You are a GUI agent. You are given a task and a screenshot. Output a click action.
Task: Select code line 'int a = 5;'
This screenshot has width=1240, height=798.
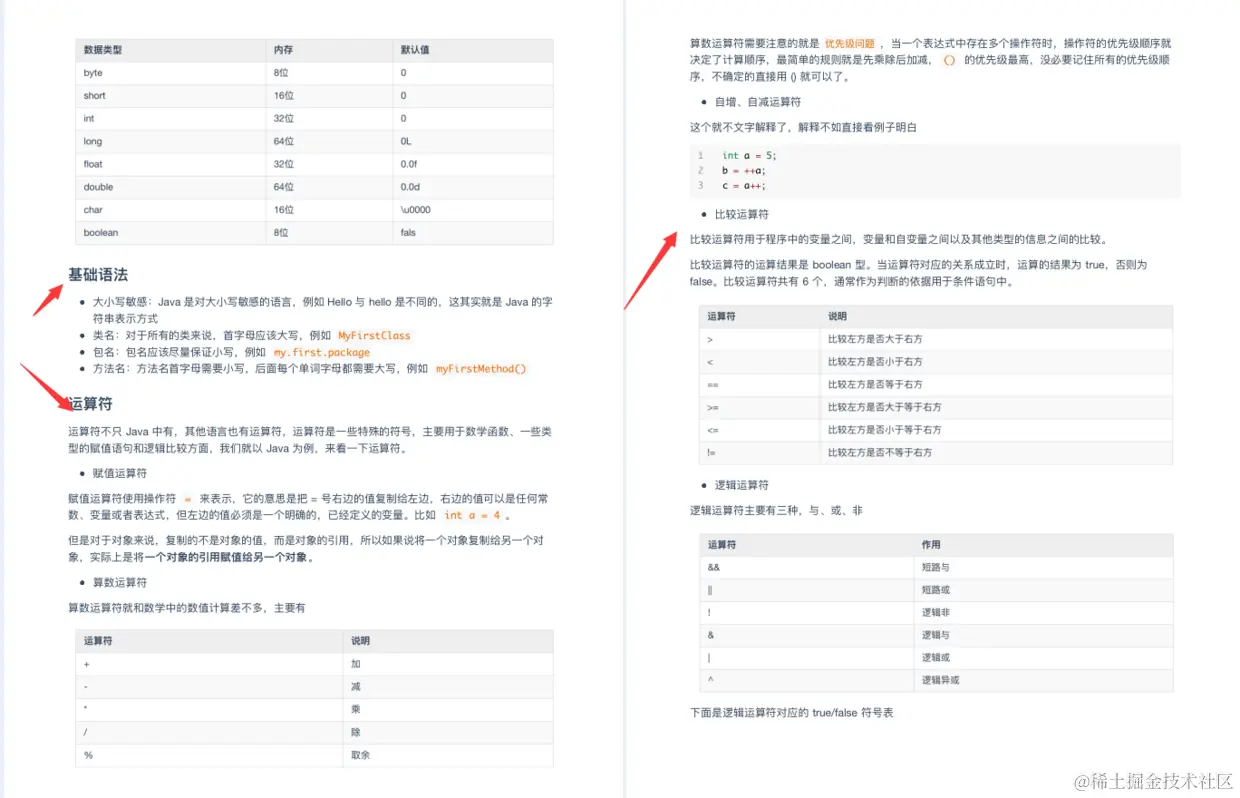(749, 155)
